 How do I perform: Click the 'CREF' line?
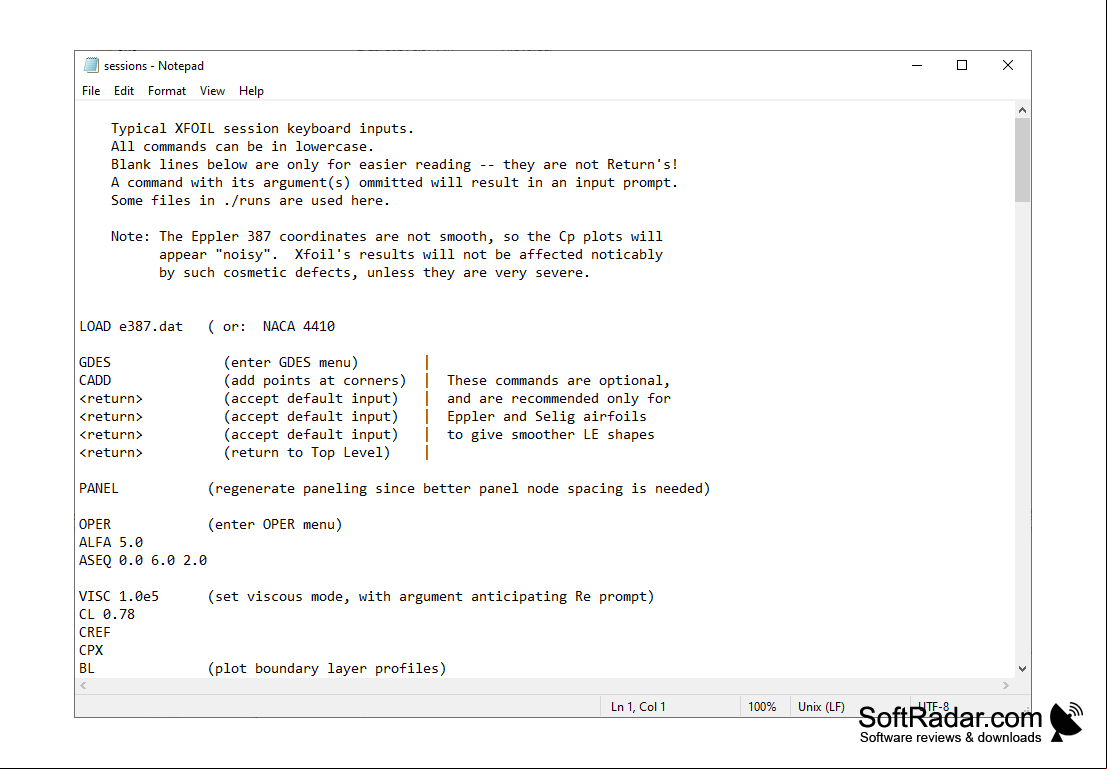tap(95, 633)
